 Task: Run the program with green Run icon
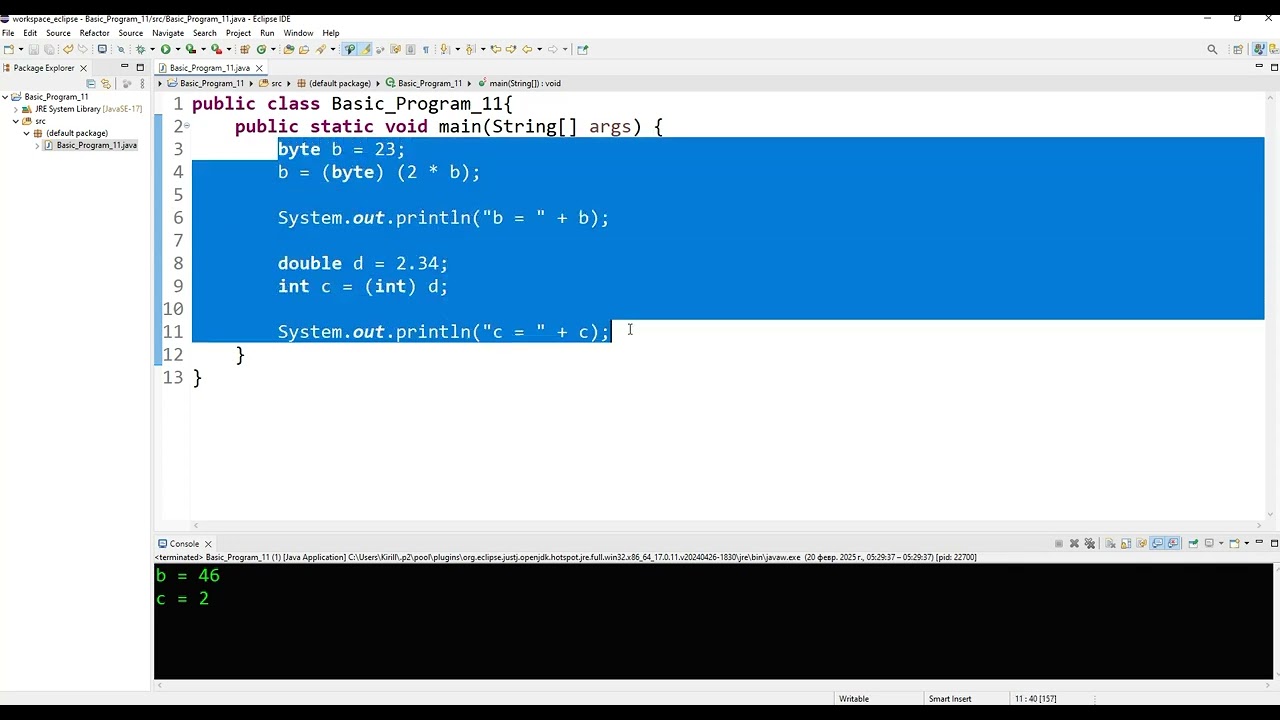(165, 49)
